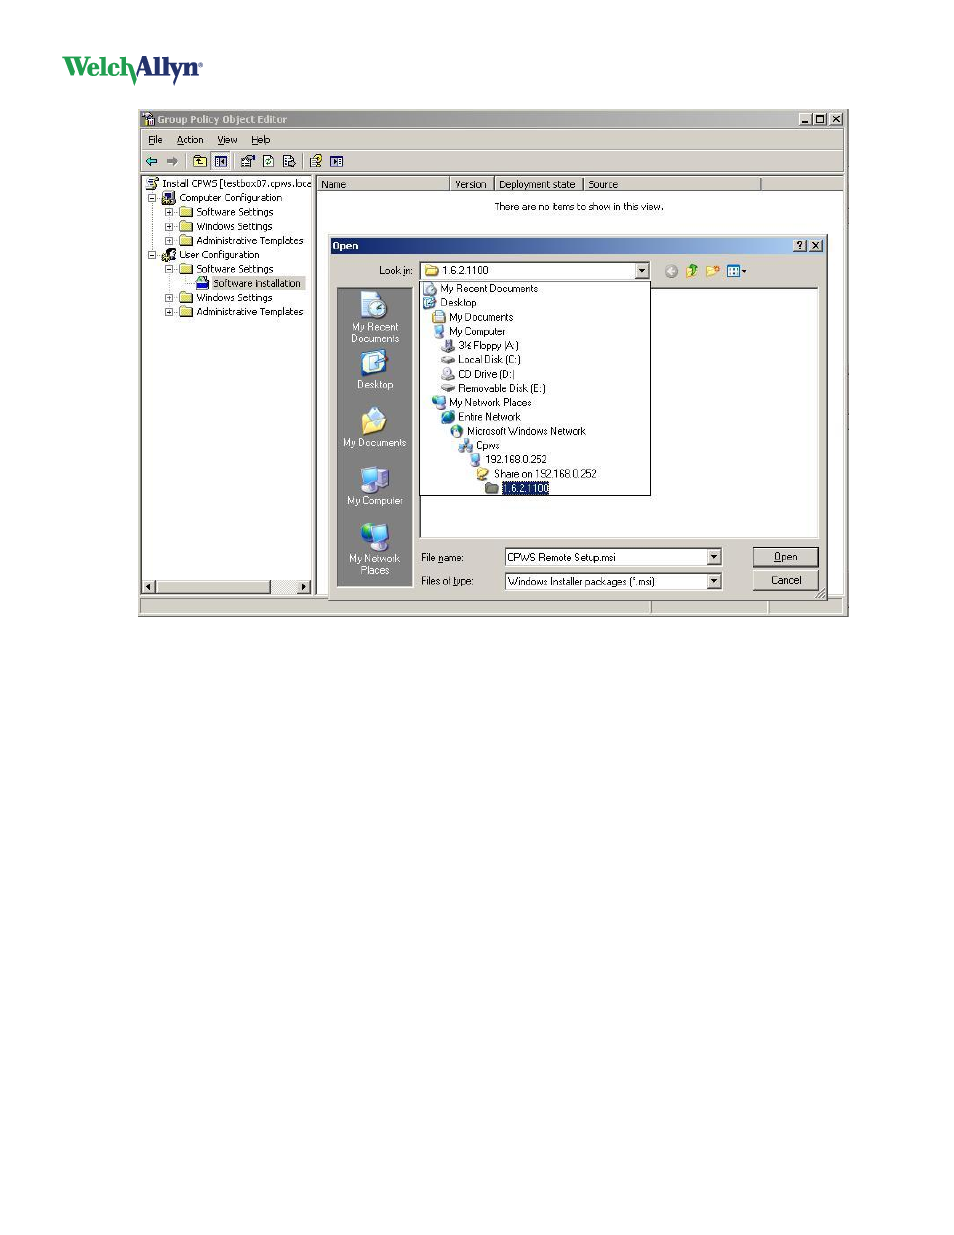Screen dimensions: 954x1235
Task: Open the View menu
Action: click(227, 140)
